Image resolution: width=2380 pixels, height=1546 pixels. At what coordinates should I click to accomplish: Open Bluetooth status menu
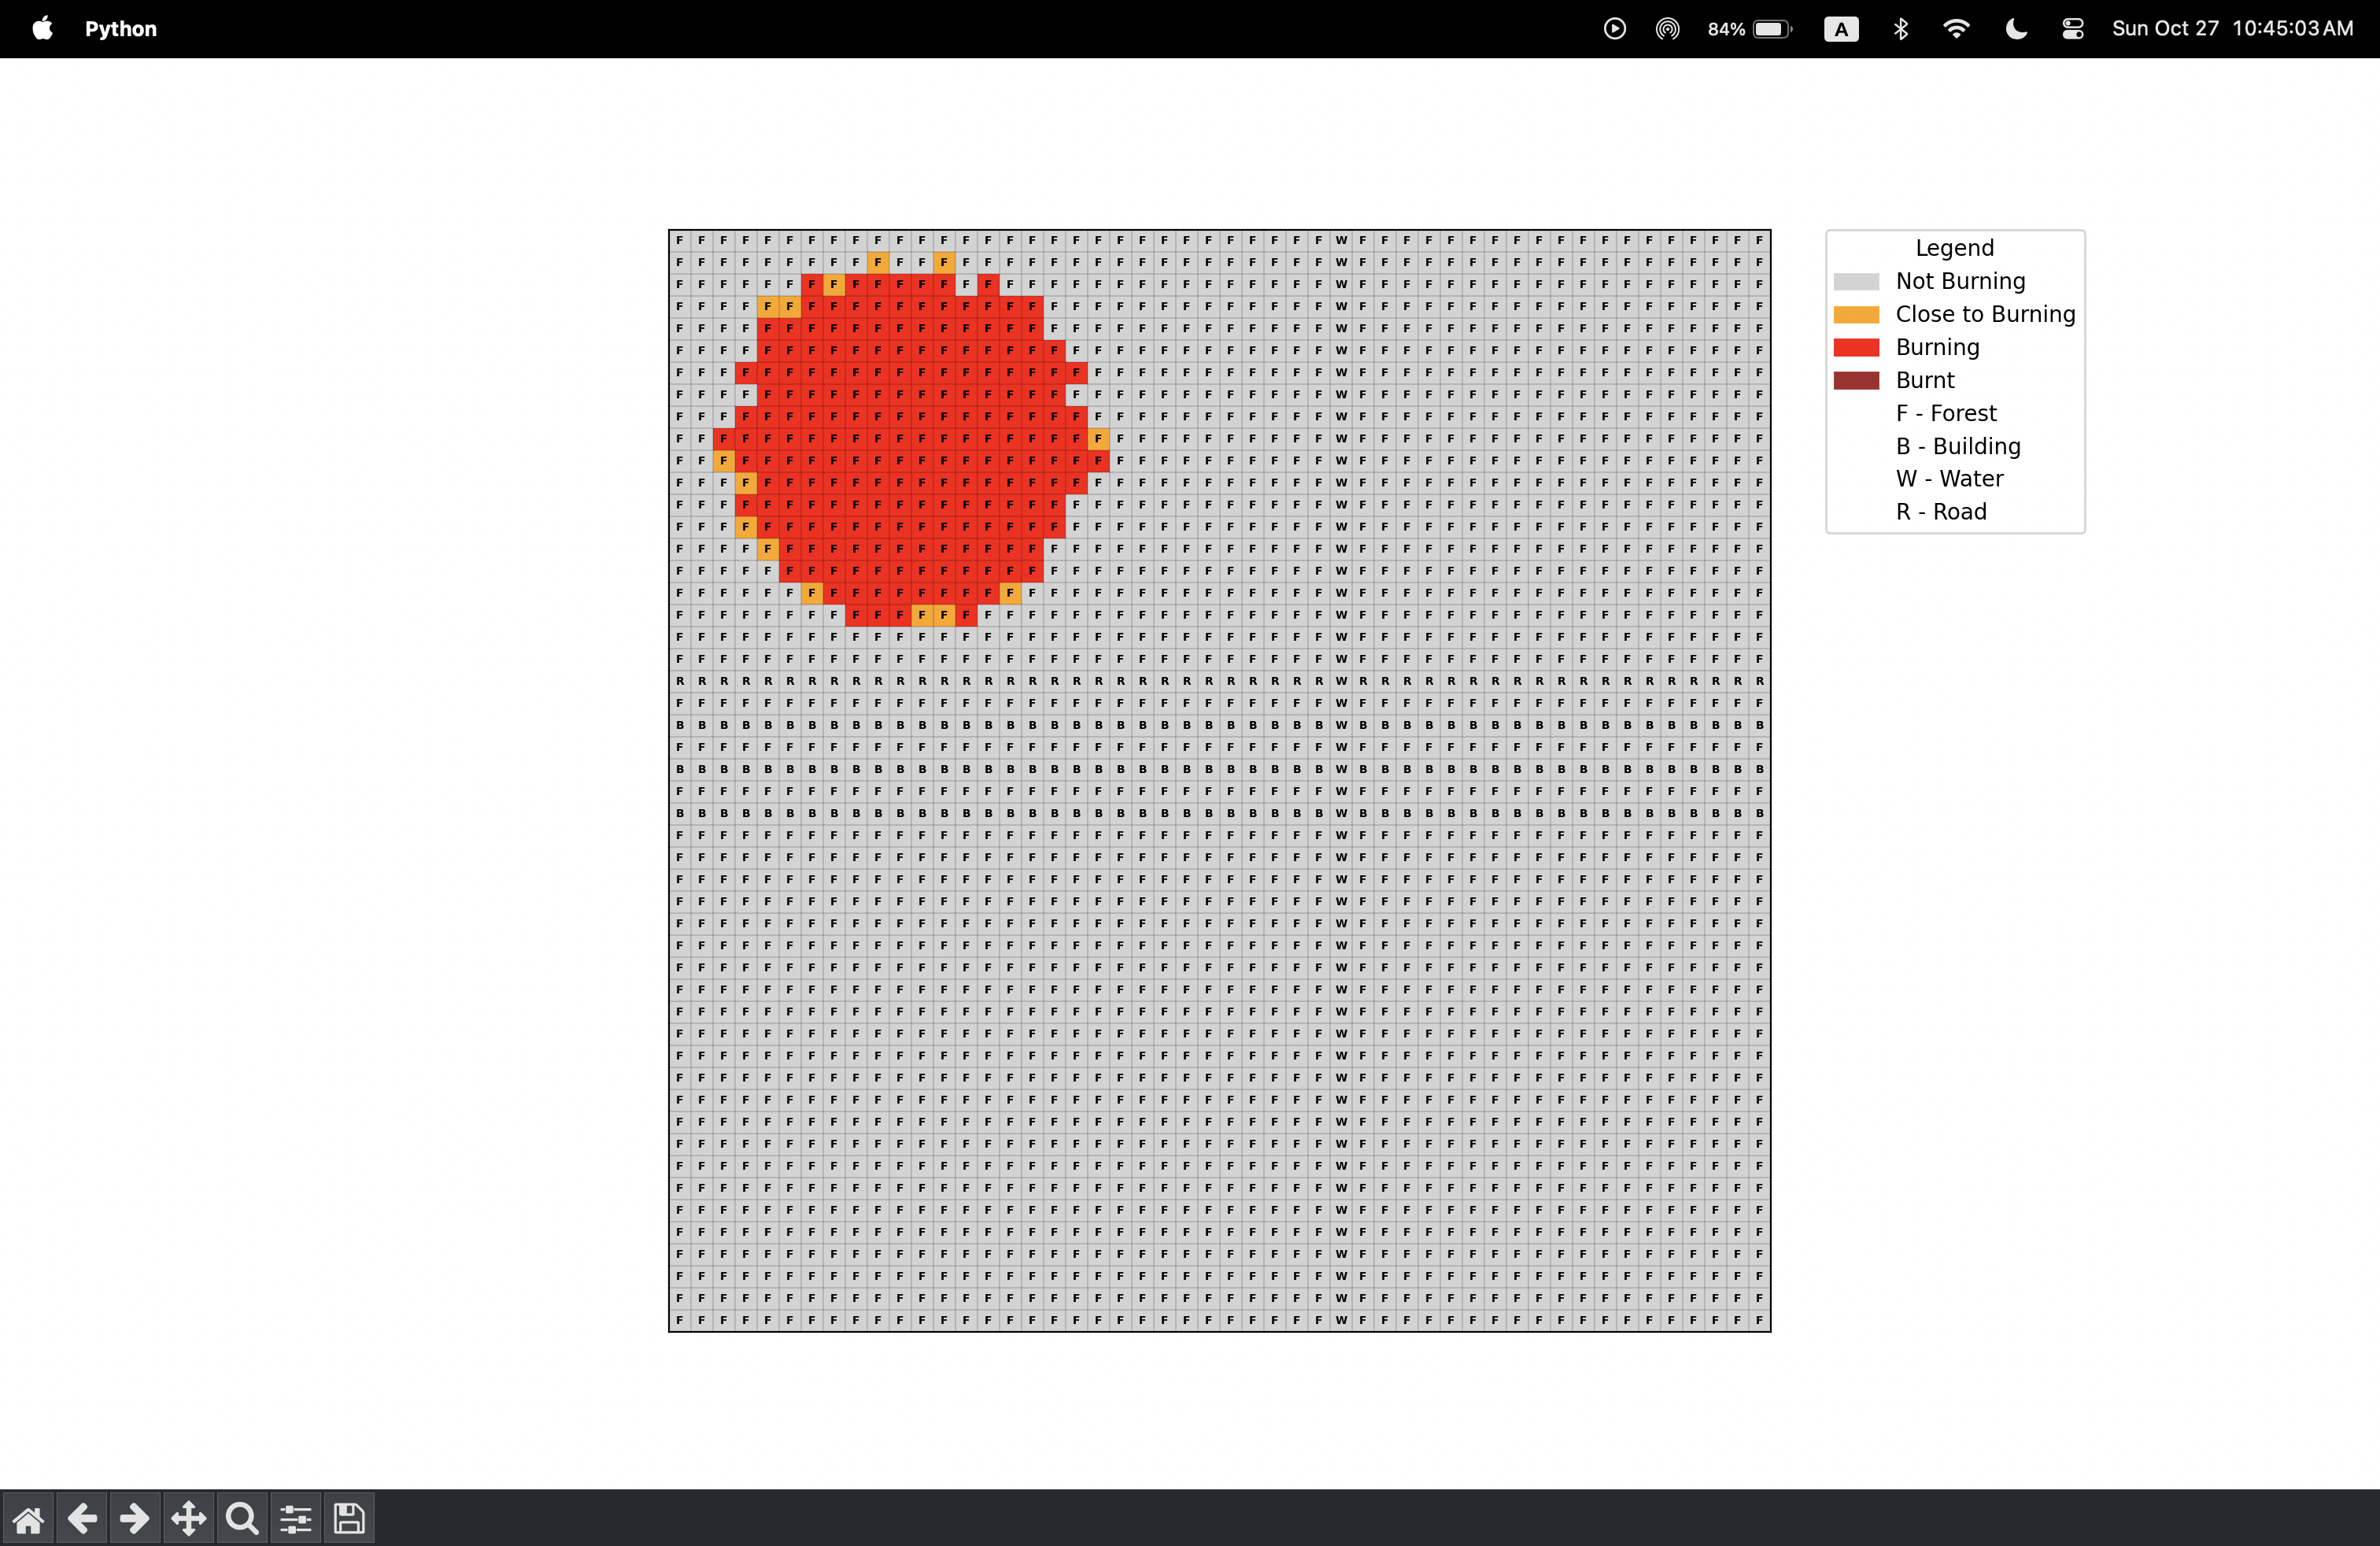(x=1900, y=28)
